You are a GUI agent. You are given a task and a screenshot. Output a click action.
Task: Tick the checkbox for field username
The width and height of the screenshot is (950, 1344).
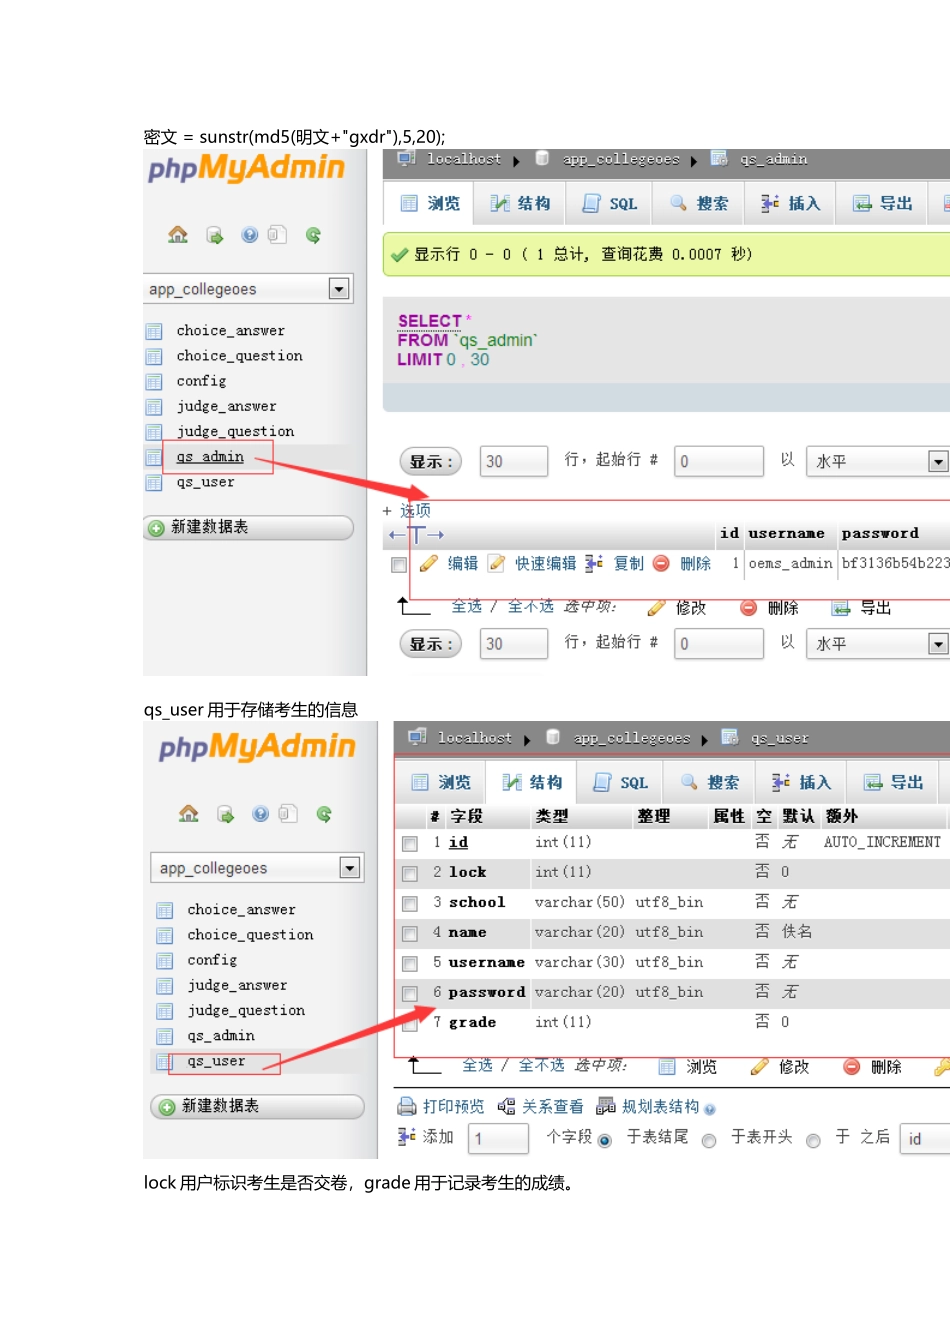pyautogui.click(x=410, y=964)
